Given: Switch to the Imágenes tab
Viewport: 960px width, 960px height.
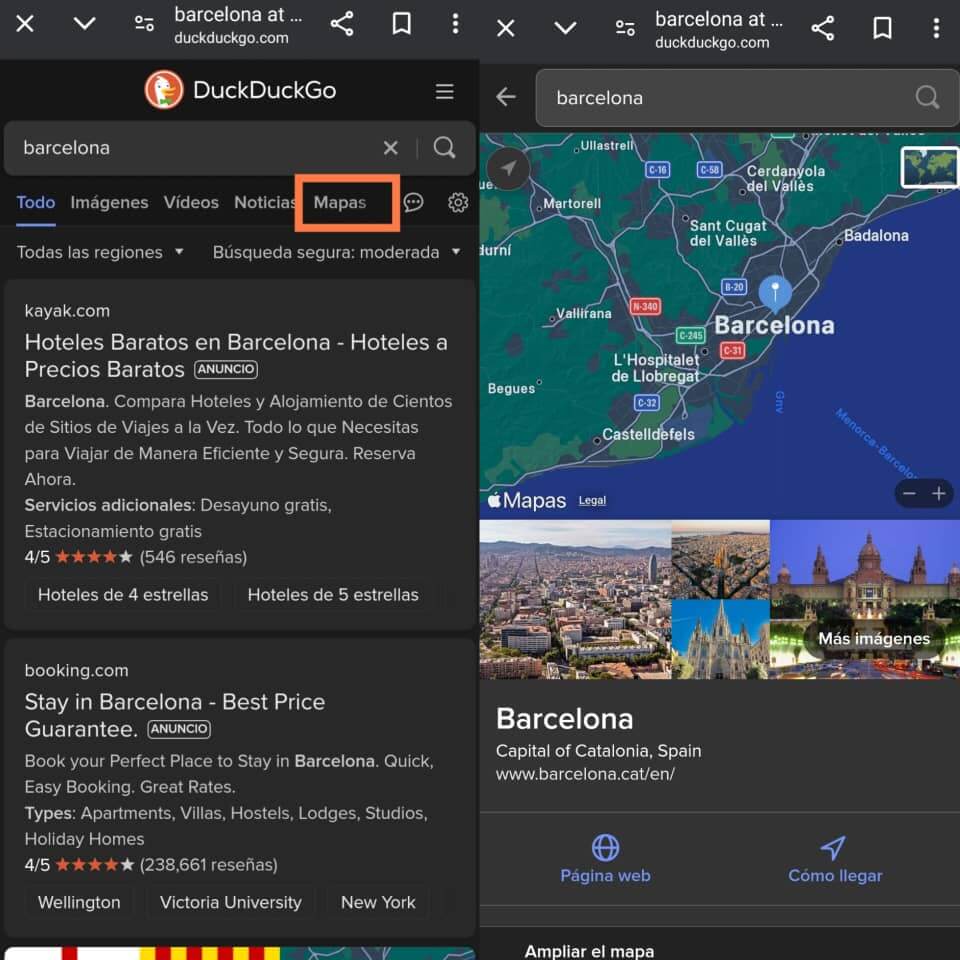Looking at the screenshot, I should pos(109,203).
